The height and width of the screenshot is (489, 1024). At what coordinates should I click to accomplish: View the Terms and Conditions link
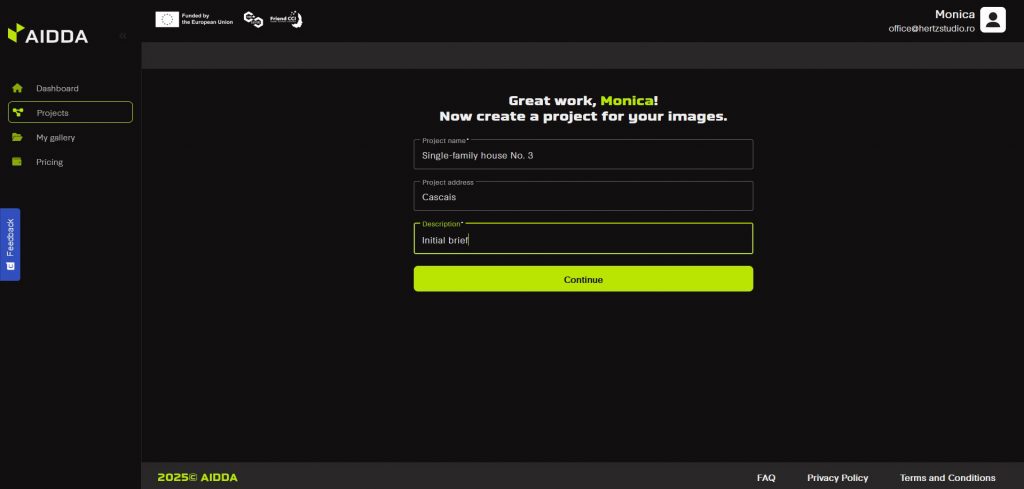(947, 478)
